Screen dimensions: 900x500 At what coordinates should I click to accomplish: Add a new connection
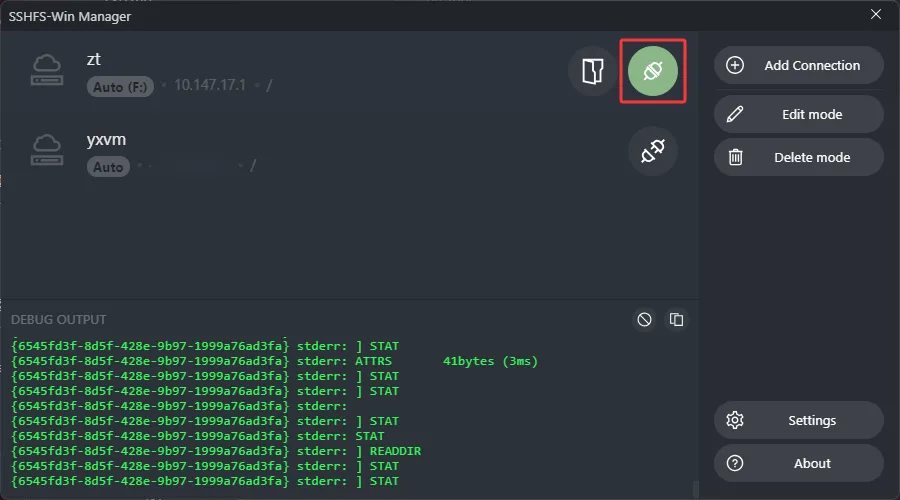click(798, 65)
